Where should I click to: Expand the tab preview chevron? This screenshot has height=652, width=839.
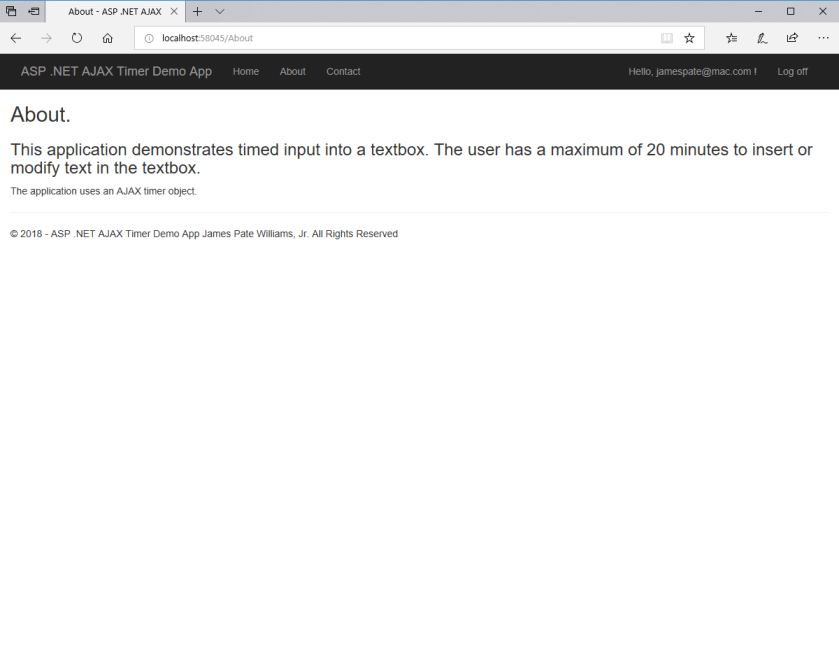pos(219,11)
